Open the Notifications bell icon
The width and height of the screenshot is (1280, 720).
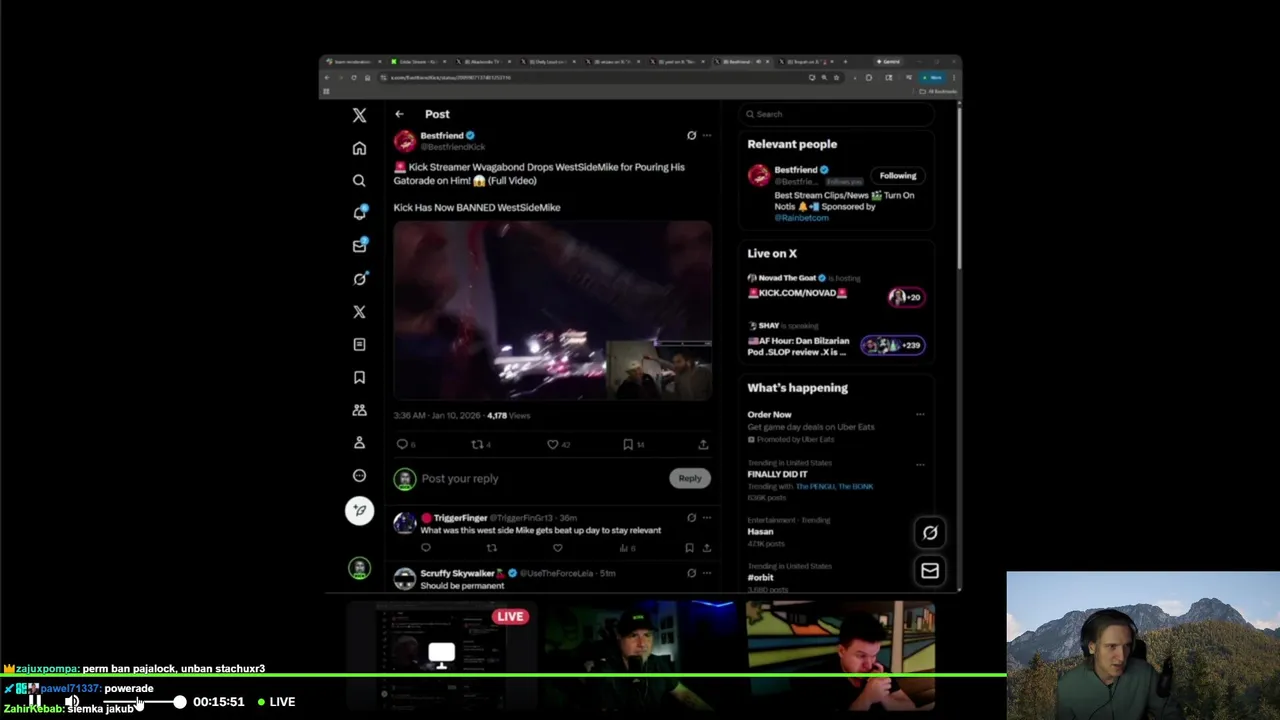[x=359, y=213]
